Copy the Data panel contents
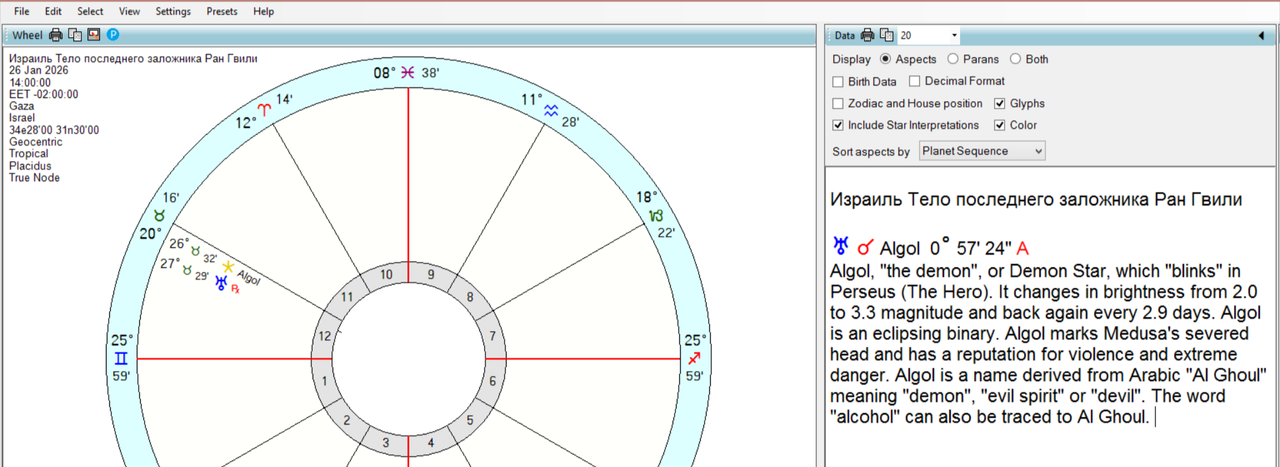Image resolution: width=1280 pixels, height=467 pixels. (886, 35)
